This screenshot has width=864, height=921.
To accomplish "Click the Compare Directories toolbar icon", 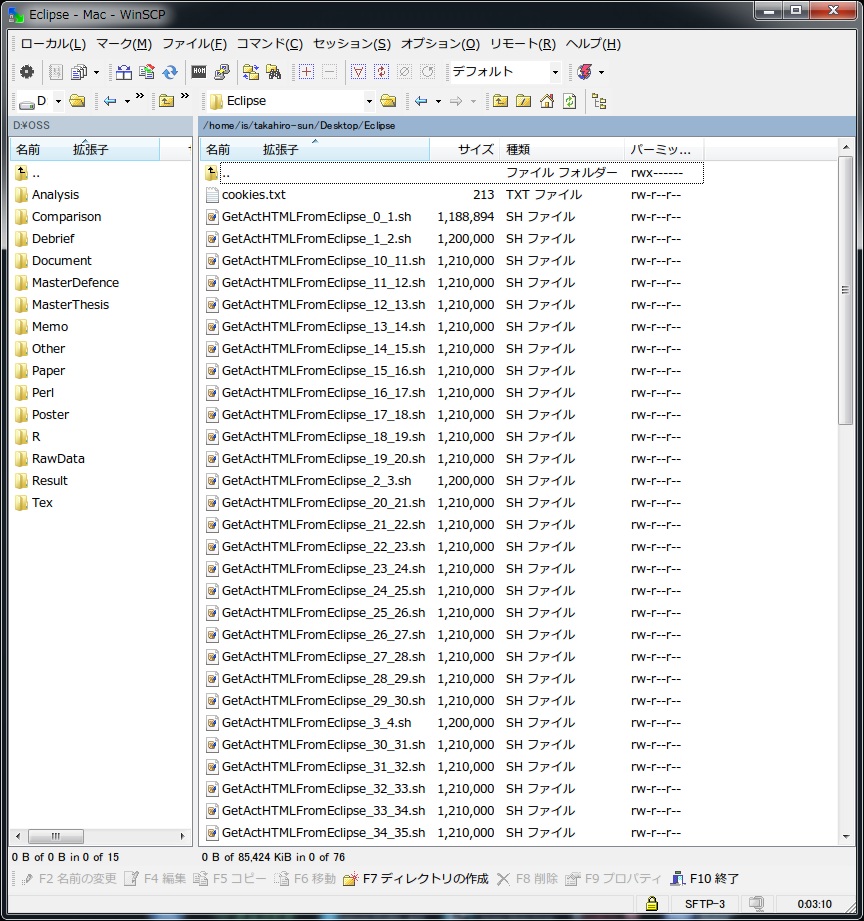I will click(x=124, y=72).
